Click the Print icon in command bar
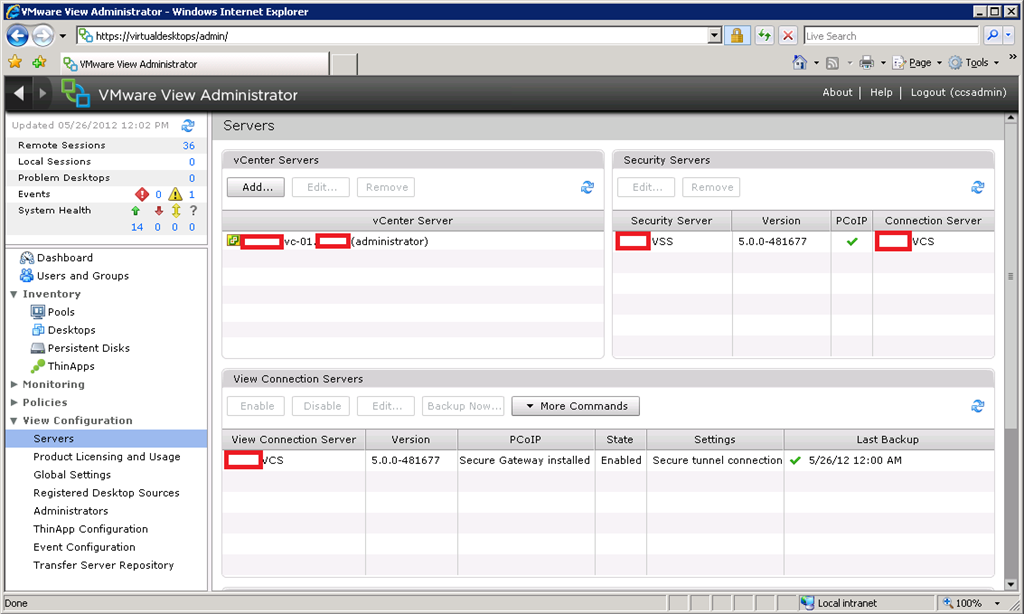 click(x=867, y=63)
